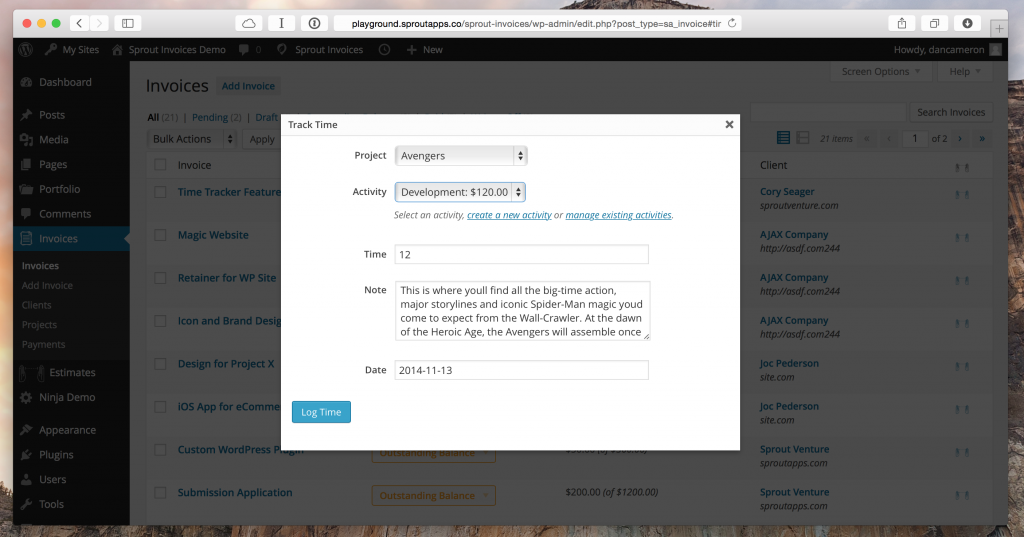Screen dimensions: 1024x537
Task: Click Search Invoices button
Action: [951, 112]
